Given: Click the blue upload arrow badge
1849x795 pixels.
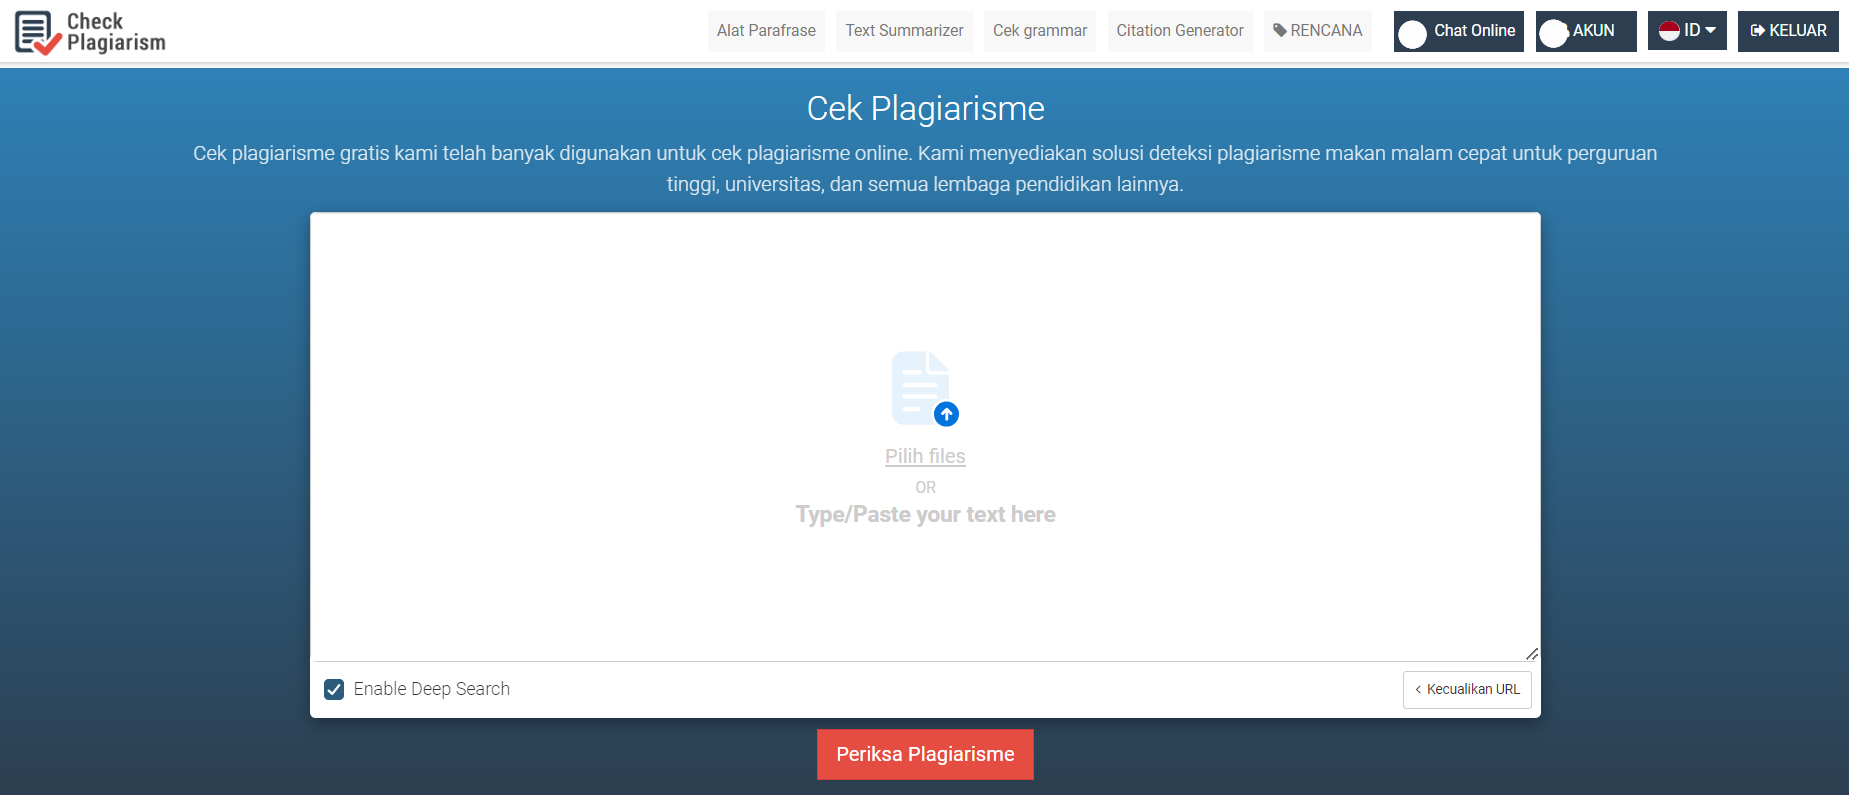Looking at the screenshot, I should pos(946,414).
